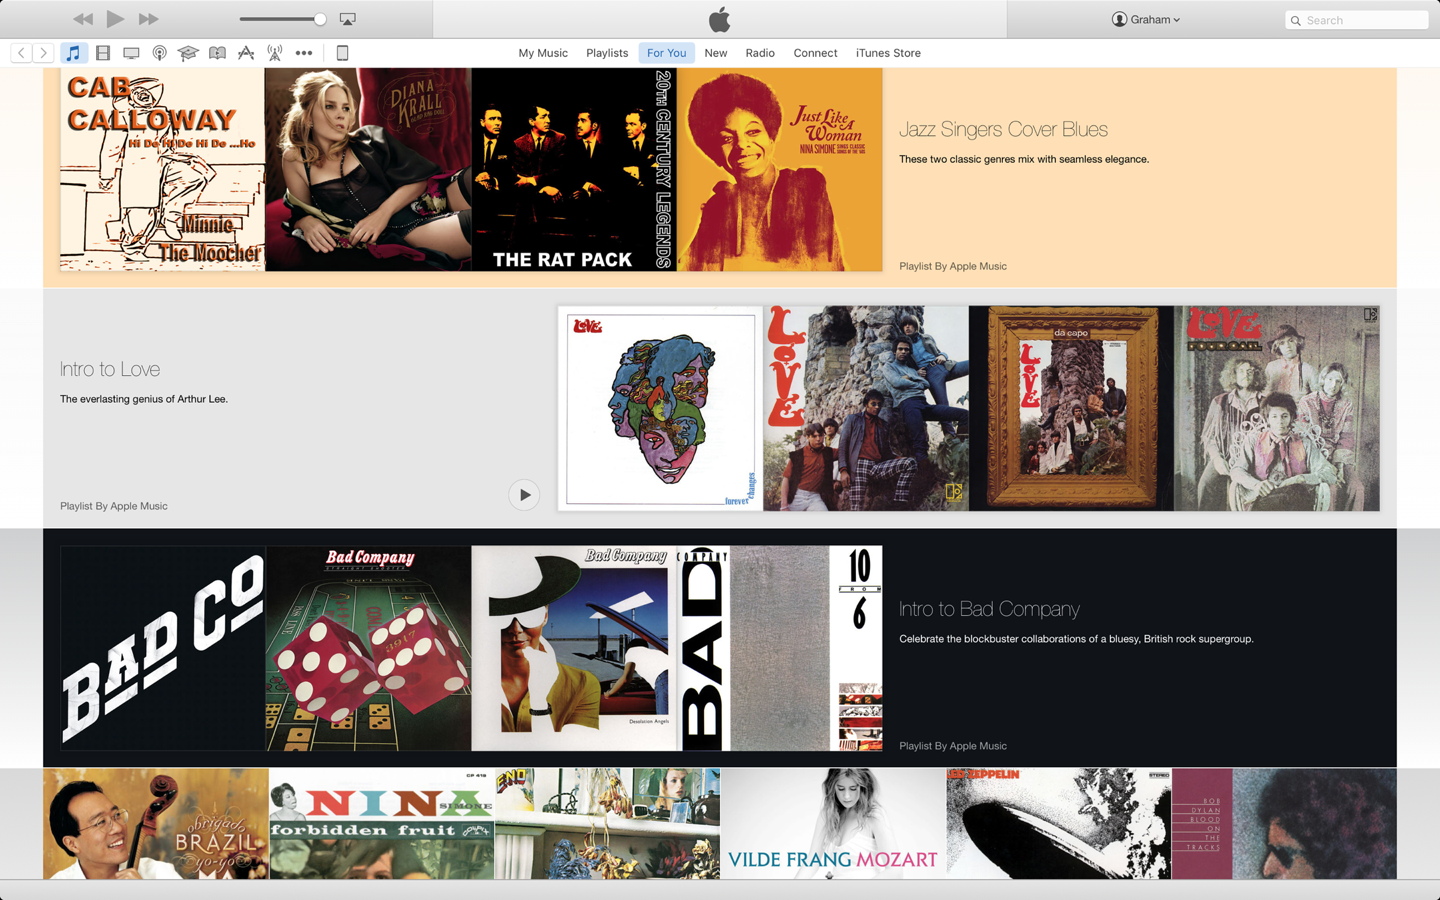Select the For You tab
This screenshot has height=900, width=1440.
click(x=666, y=53)
